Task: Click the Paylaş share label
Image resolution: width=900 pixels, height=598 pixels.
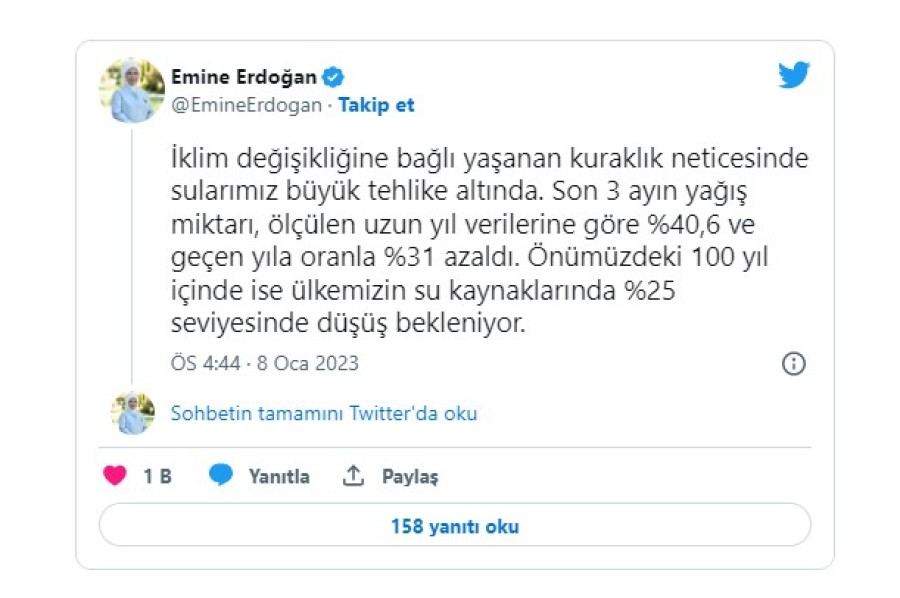Action: (410, 477)
